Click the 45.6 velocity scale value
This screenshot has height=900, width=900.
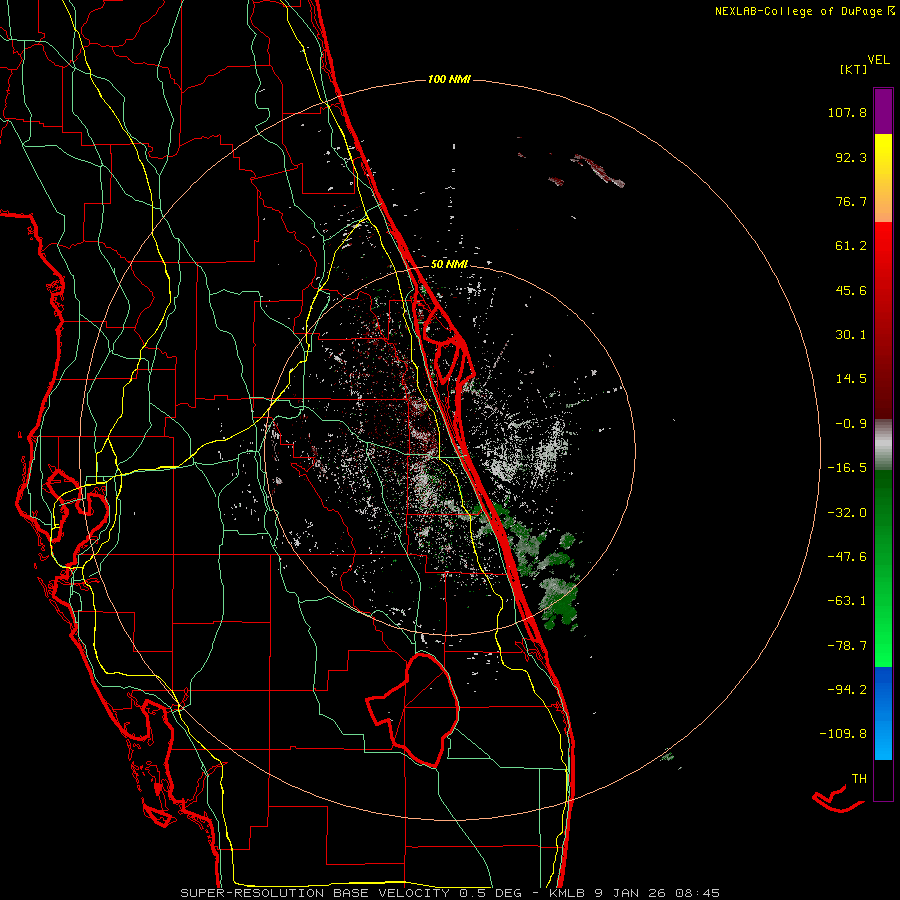[x=851, y=290]
